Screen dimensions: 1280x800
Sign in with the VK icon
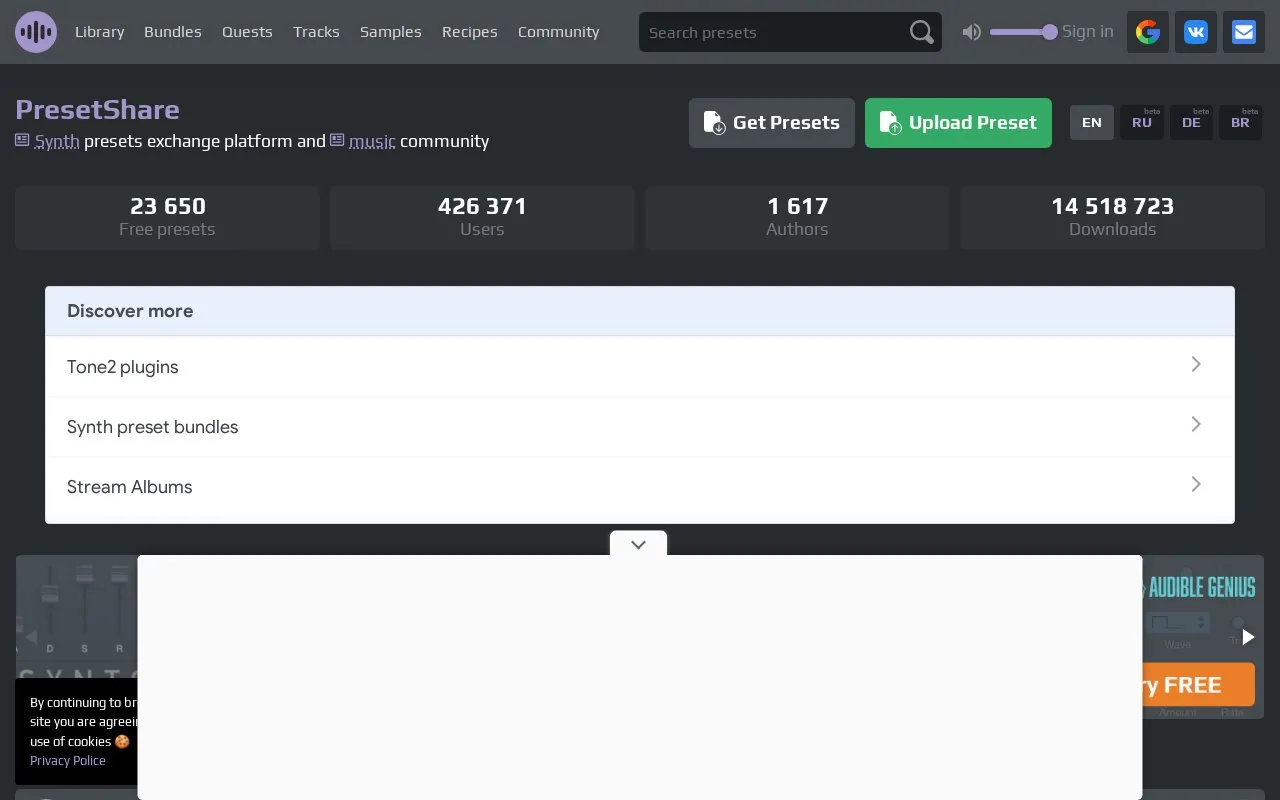coord(1196,32)
